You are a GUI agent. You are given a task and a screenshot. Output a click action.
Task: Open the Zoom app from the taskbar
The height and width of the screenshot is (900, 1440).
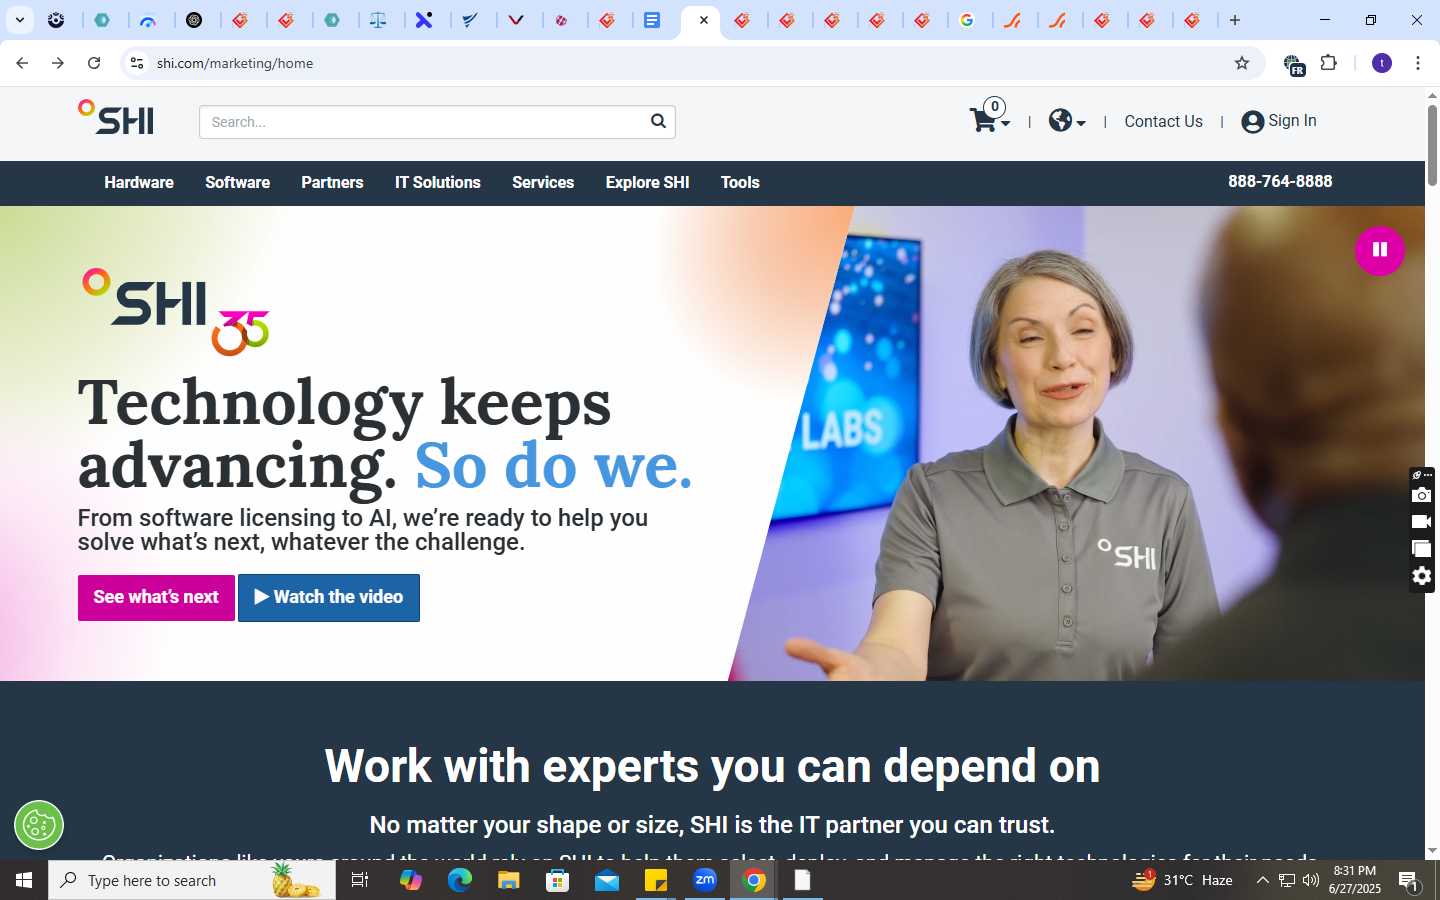pos(705,880)
